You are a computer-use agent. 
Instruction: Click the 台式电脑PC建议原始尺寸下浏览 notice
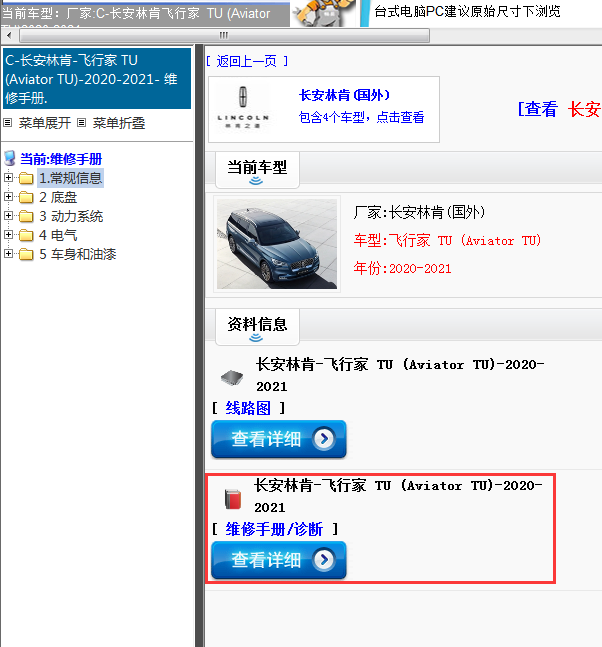(x=467, y=11)
